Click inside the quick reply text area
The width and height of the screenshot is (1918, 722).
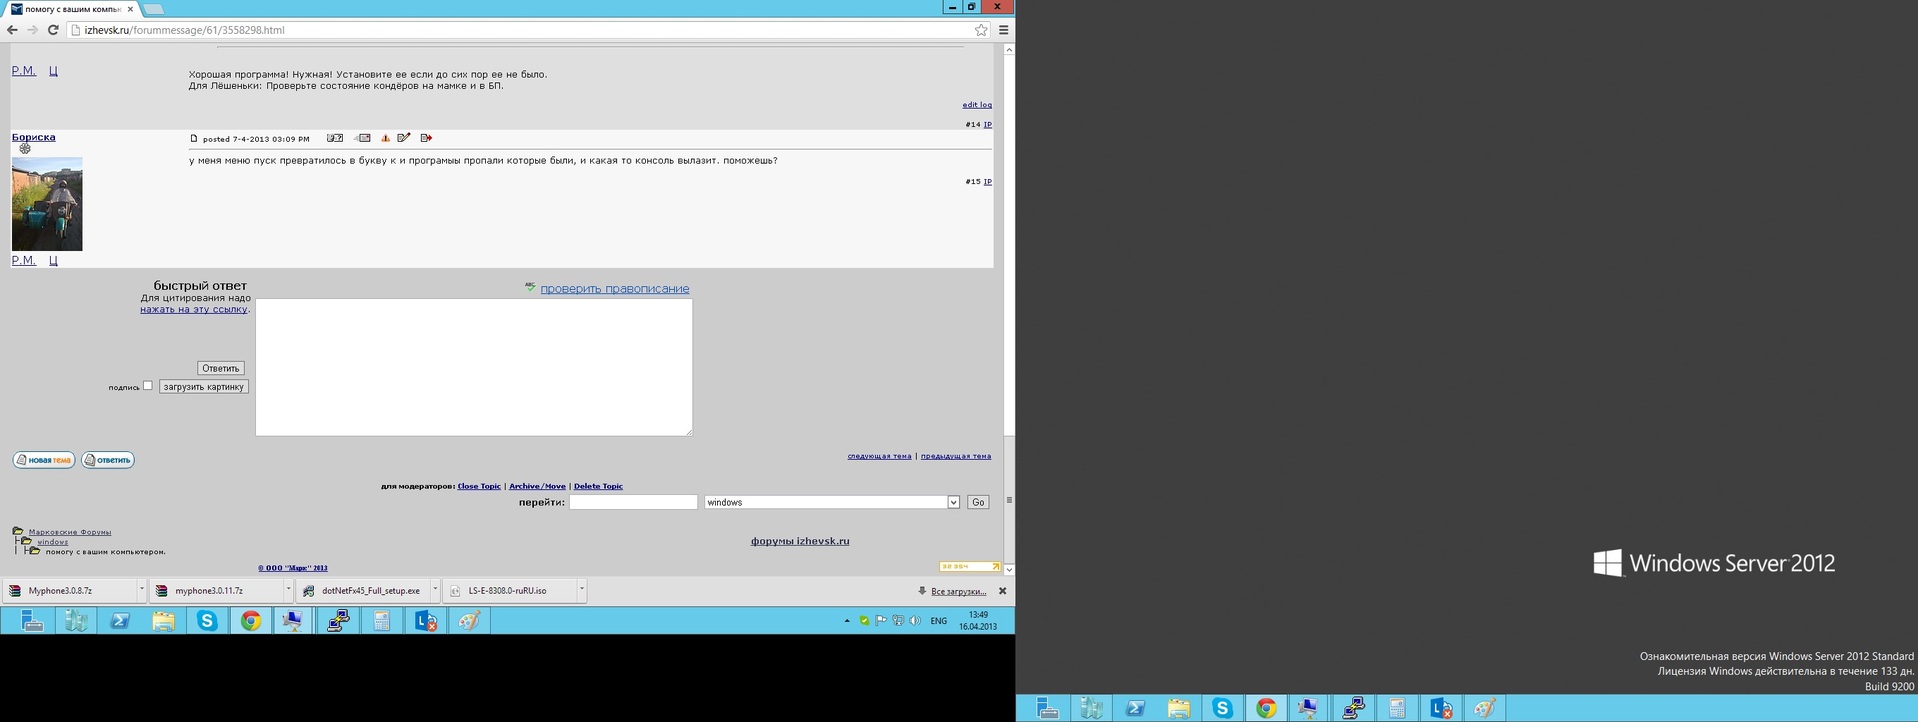tap(473, 367)
